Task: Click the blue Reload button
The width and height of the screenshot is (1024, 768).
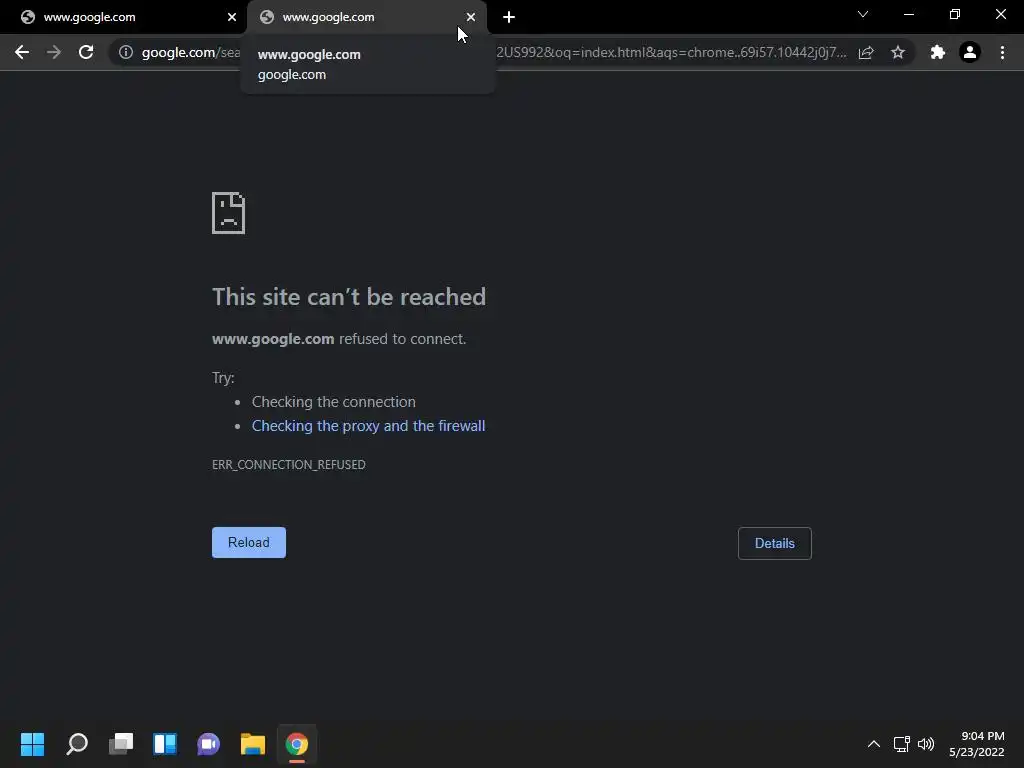Action: (x=249, y=543)
